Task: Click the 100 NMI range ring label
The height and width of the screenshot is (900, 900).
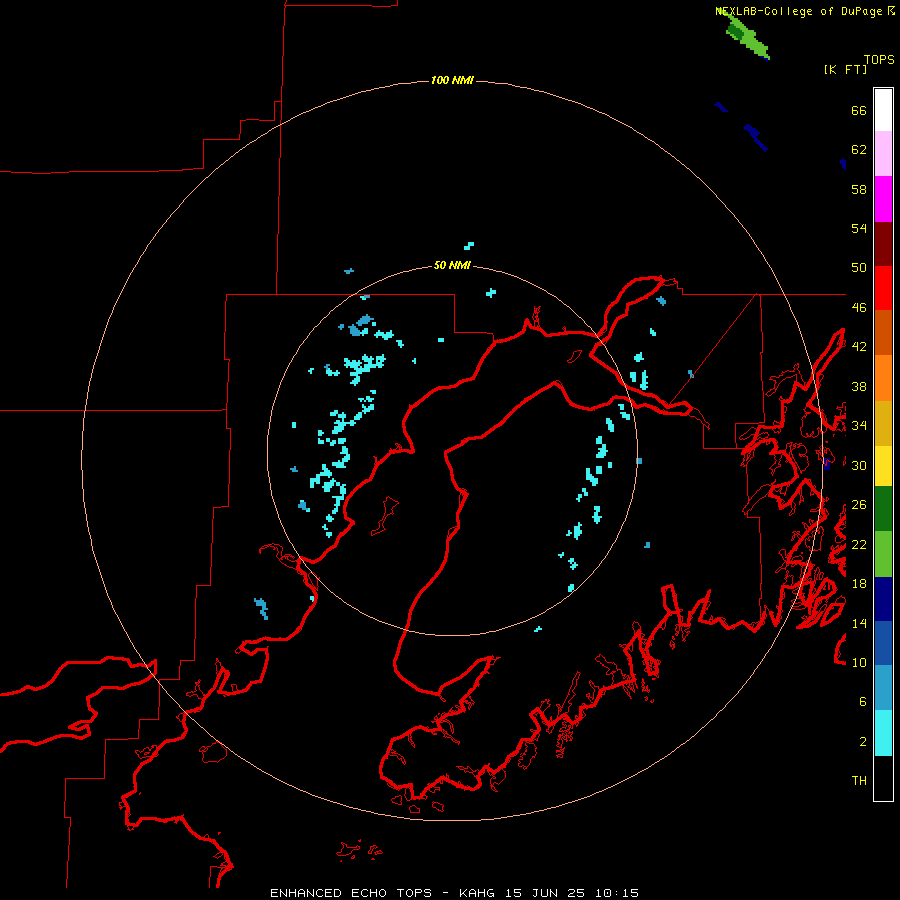Action: (452, 80)
